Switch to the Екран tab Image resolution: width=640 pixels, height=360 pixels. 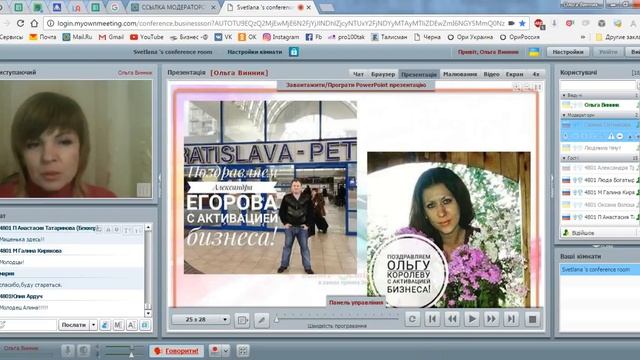point(514,74)
